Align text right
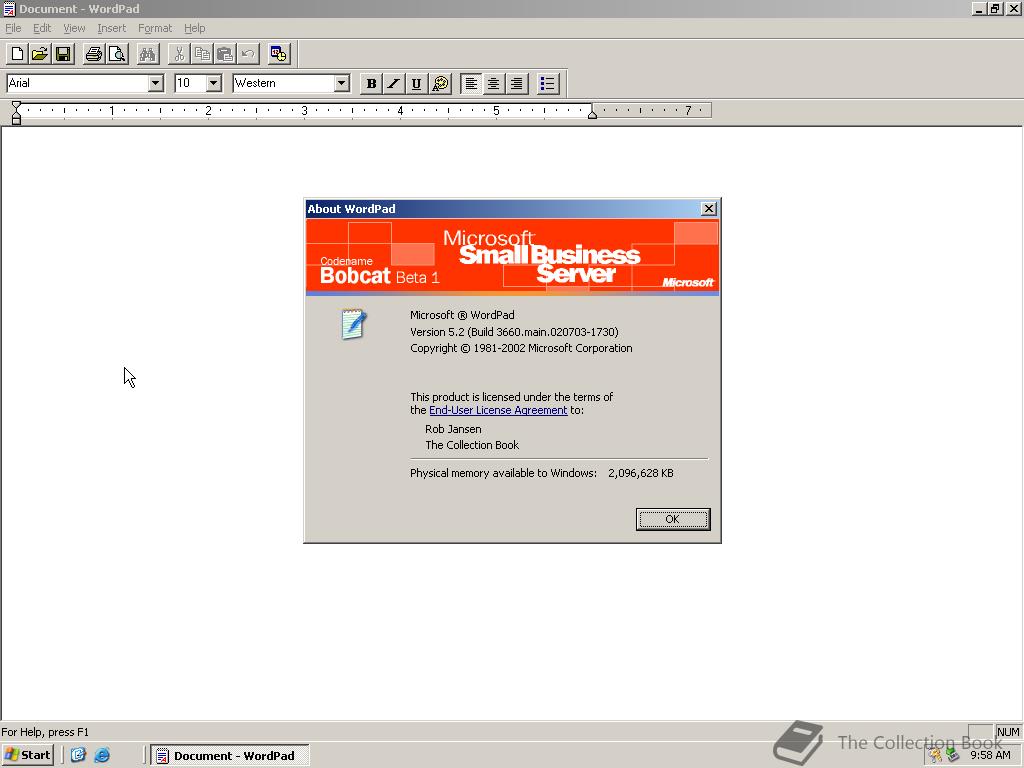 point(517,83)
